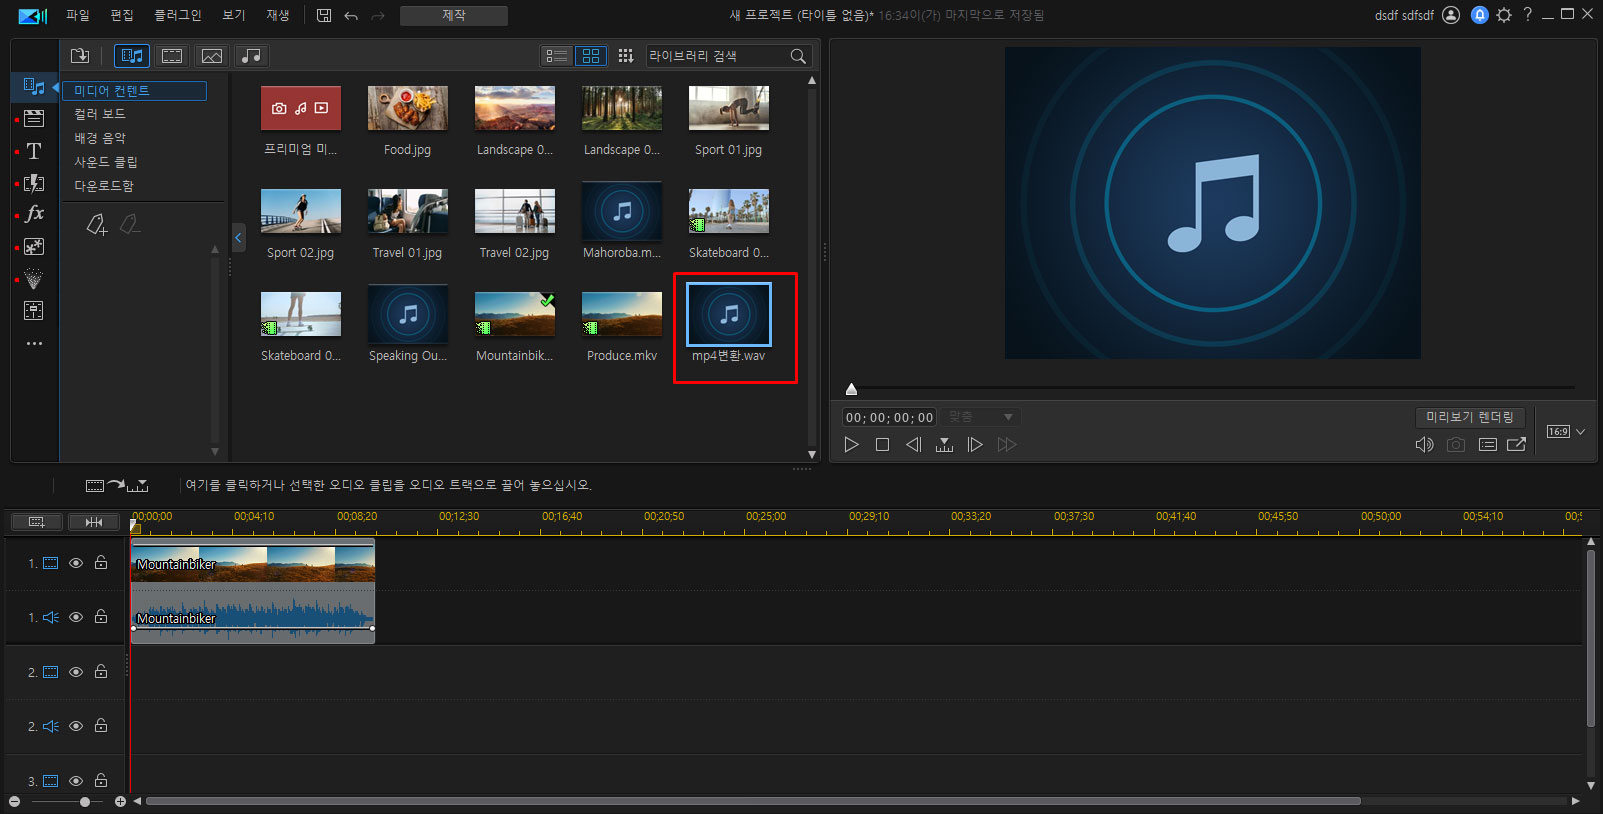Hide video track 1 with eye icon
The height and width of the screenshot is (814, 1603).
[x=76, y=563]
